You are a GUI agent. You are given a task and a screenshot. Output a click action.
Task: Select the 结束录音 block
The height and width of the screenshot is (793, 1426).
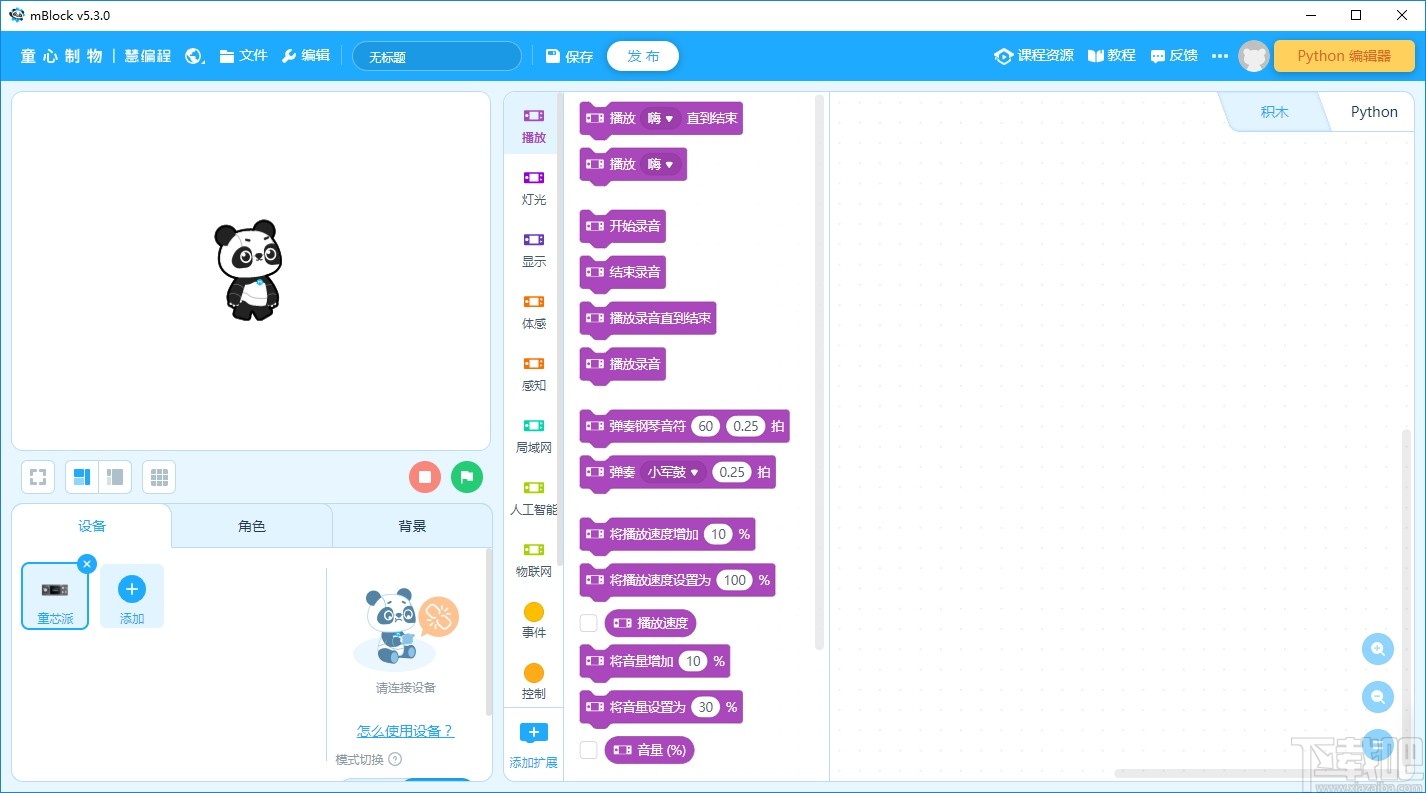point(622,275)
